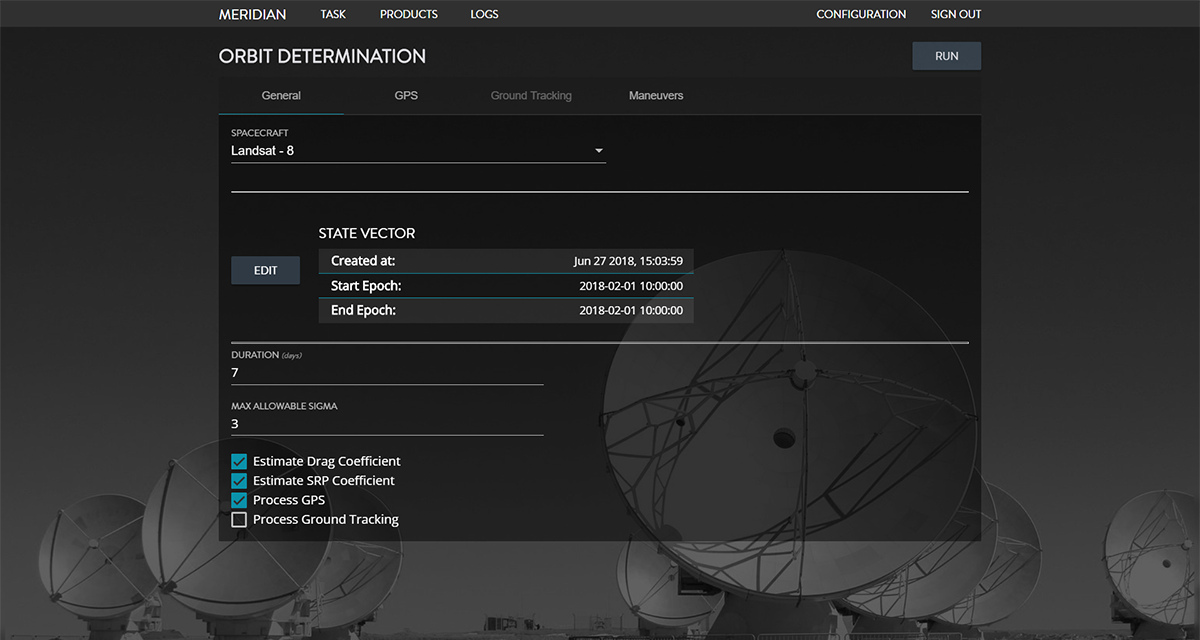
Task: Select the General tab
Action: [x=281, y=96]
